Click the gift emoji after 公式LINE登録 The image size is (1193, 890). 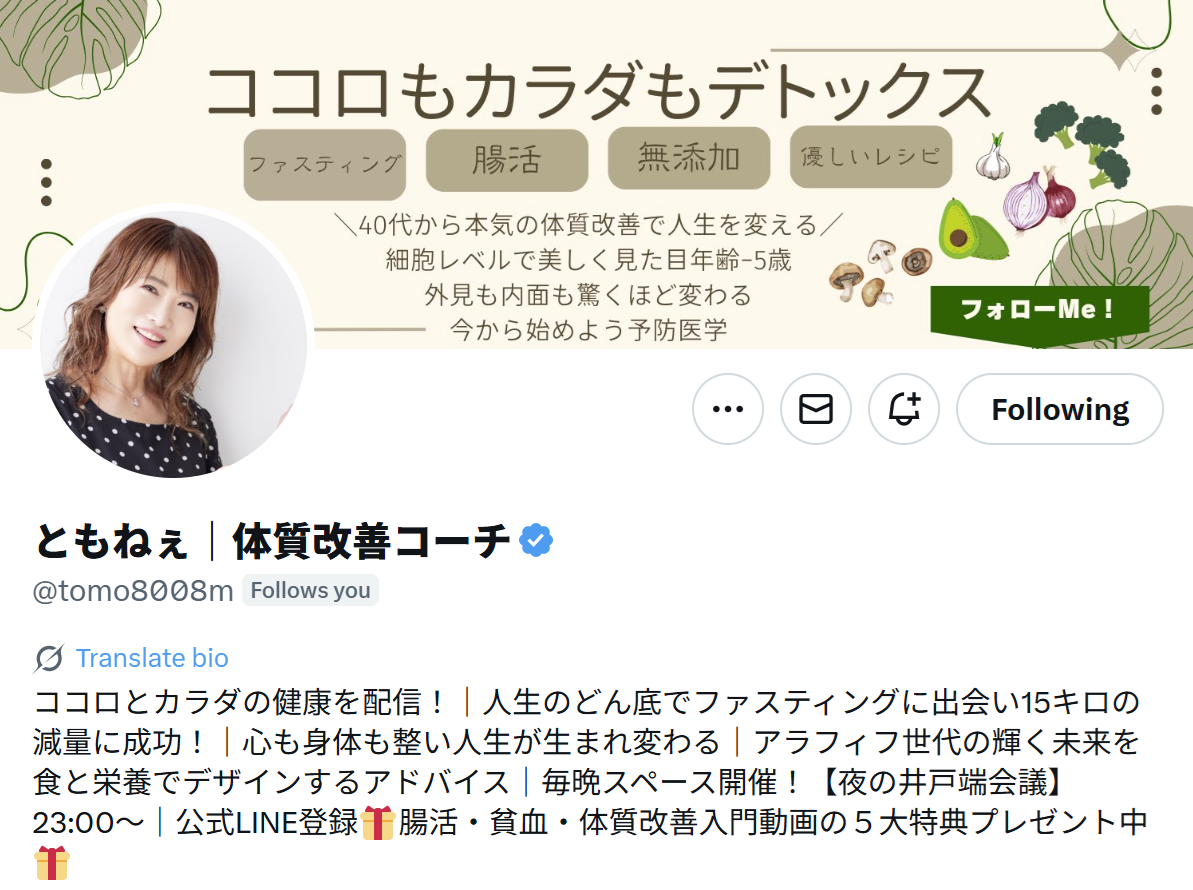tap(377, 822)
